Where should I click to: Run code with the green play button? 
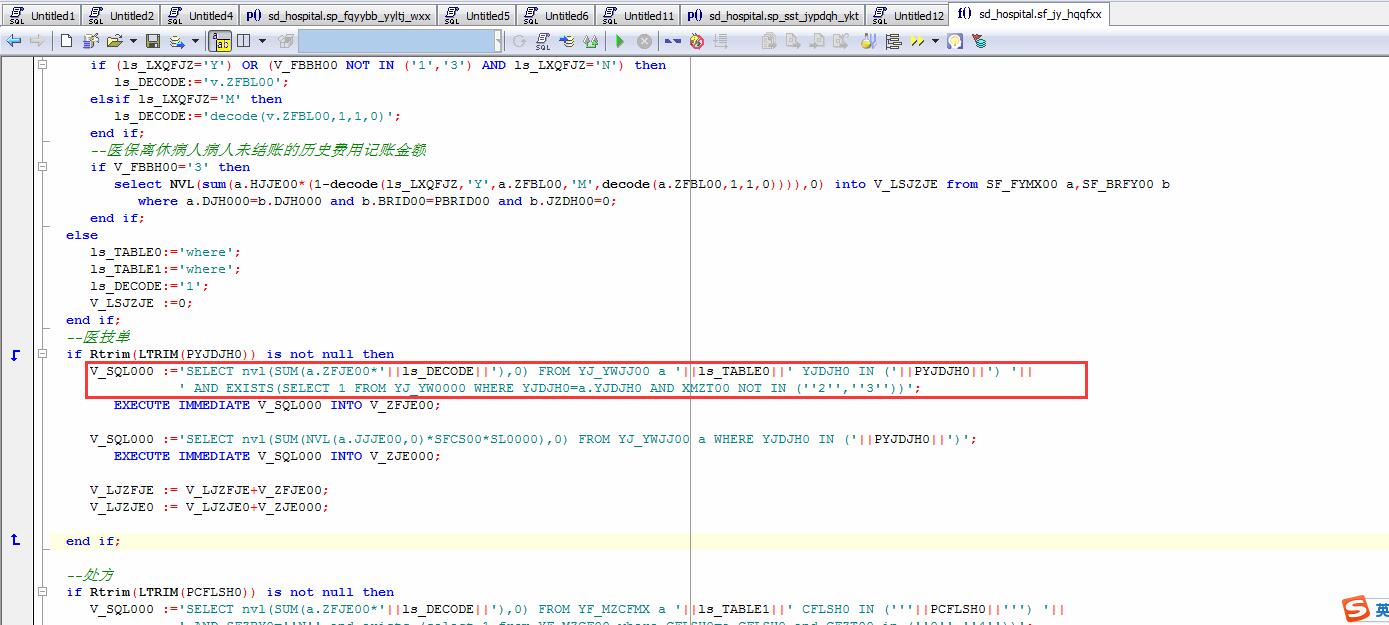(x=619, y=41)
